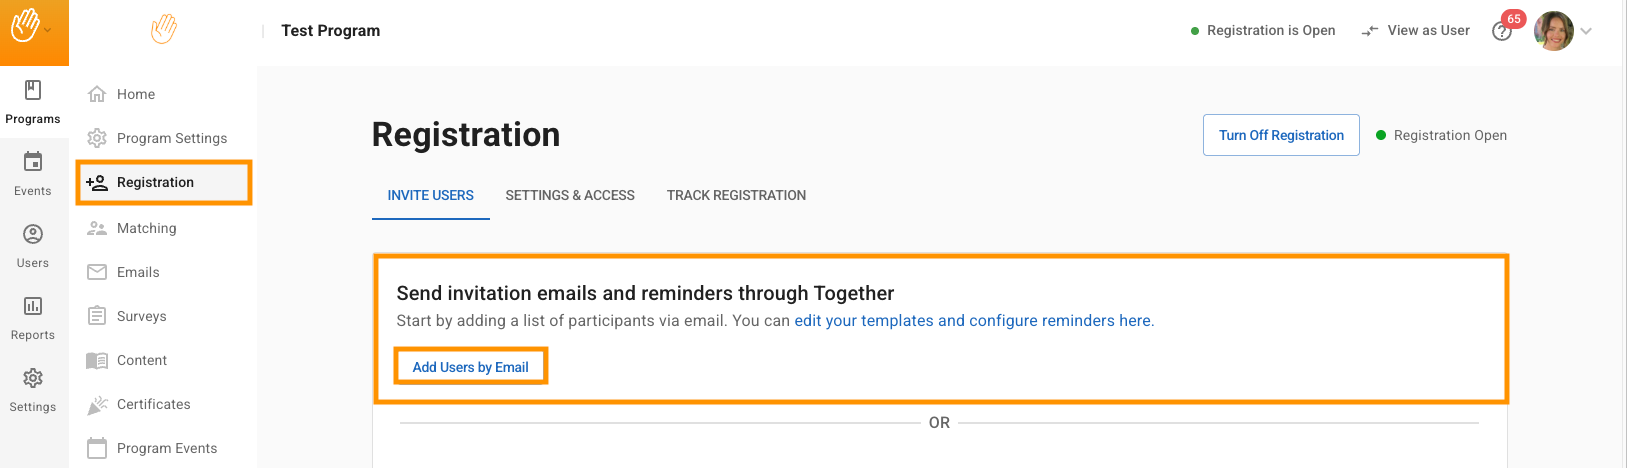Click the Matching people icon
The height and width of the screenshot is (468, 1627).
point(97,228)
